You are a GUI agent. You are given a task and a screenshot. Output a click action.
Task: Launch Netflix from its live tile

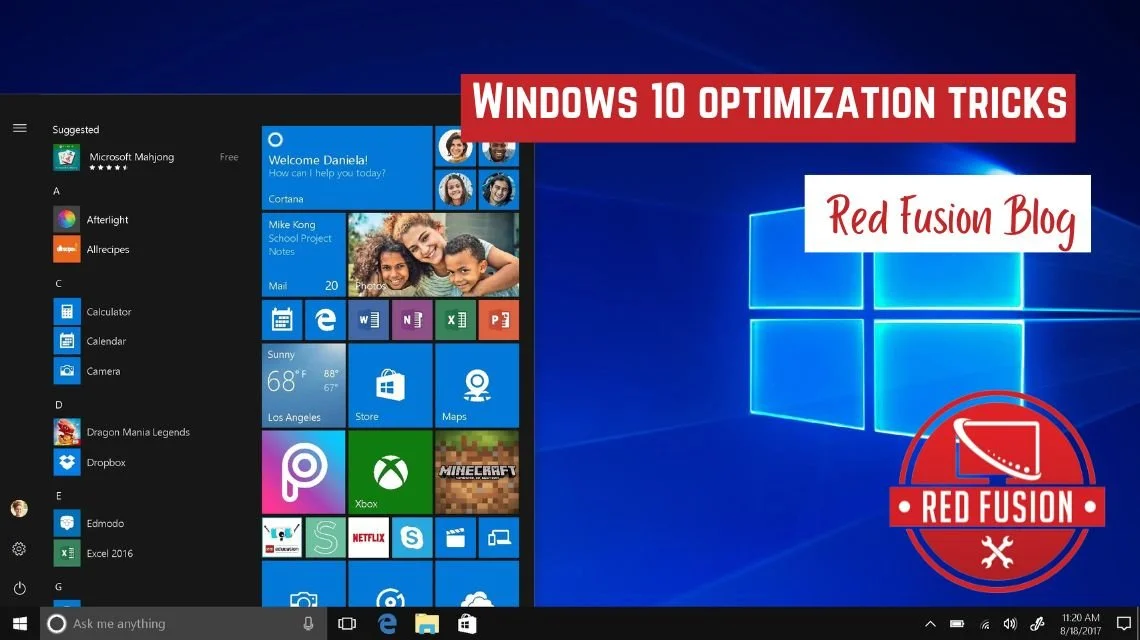[x=368, y=537]
